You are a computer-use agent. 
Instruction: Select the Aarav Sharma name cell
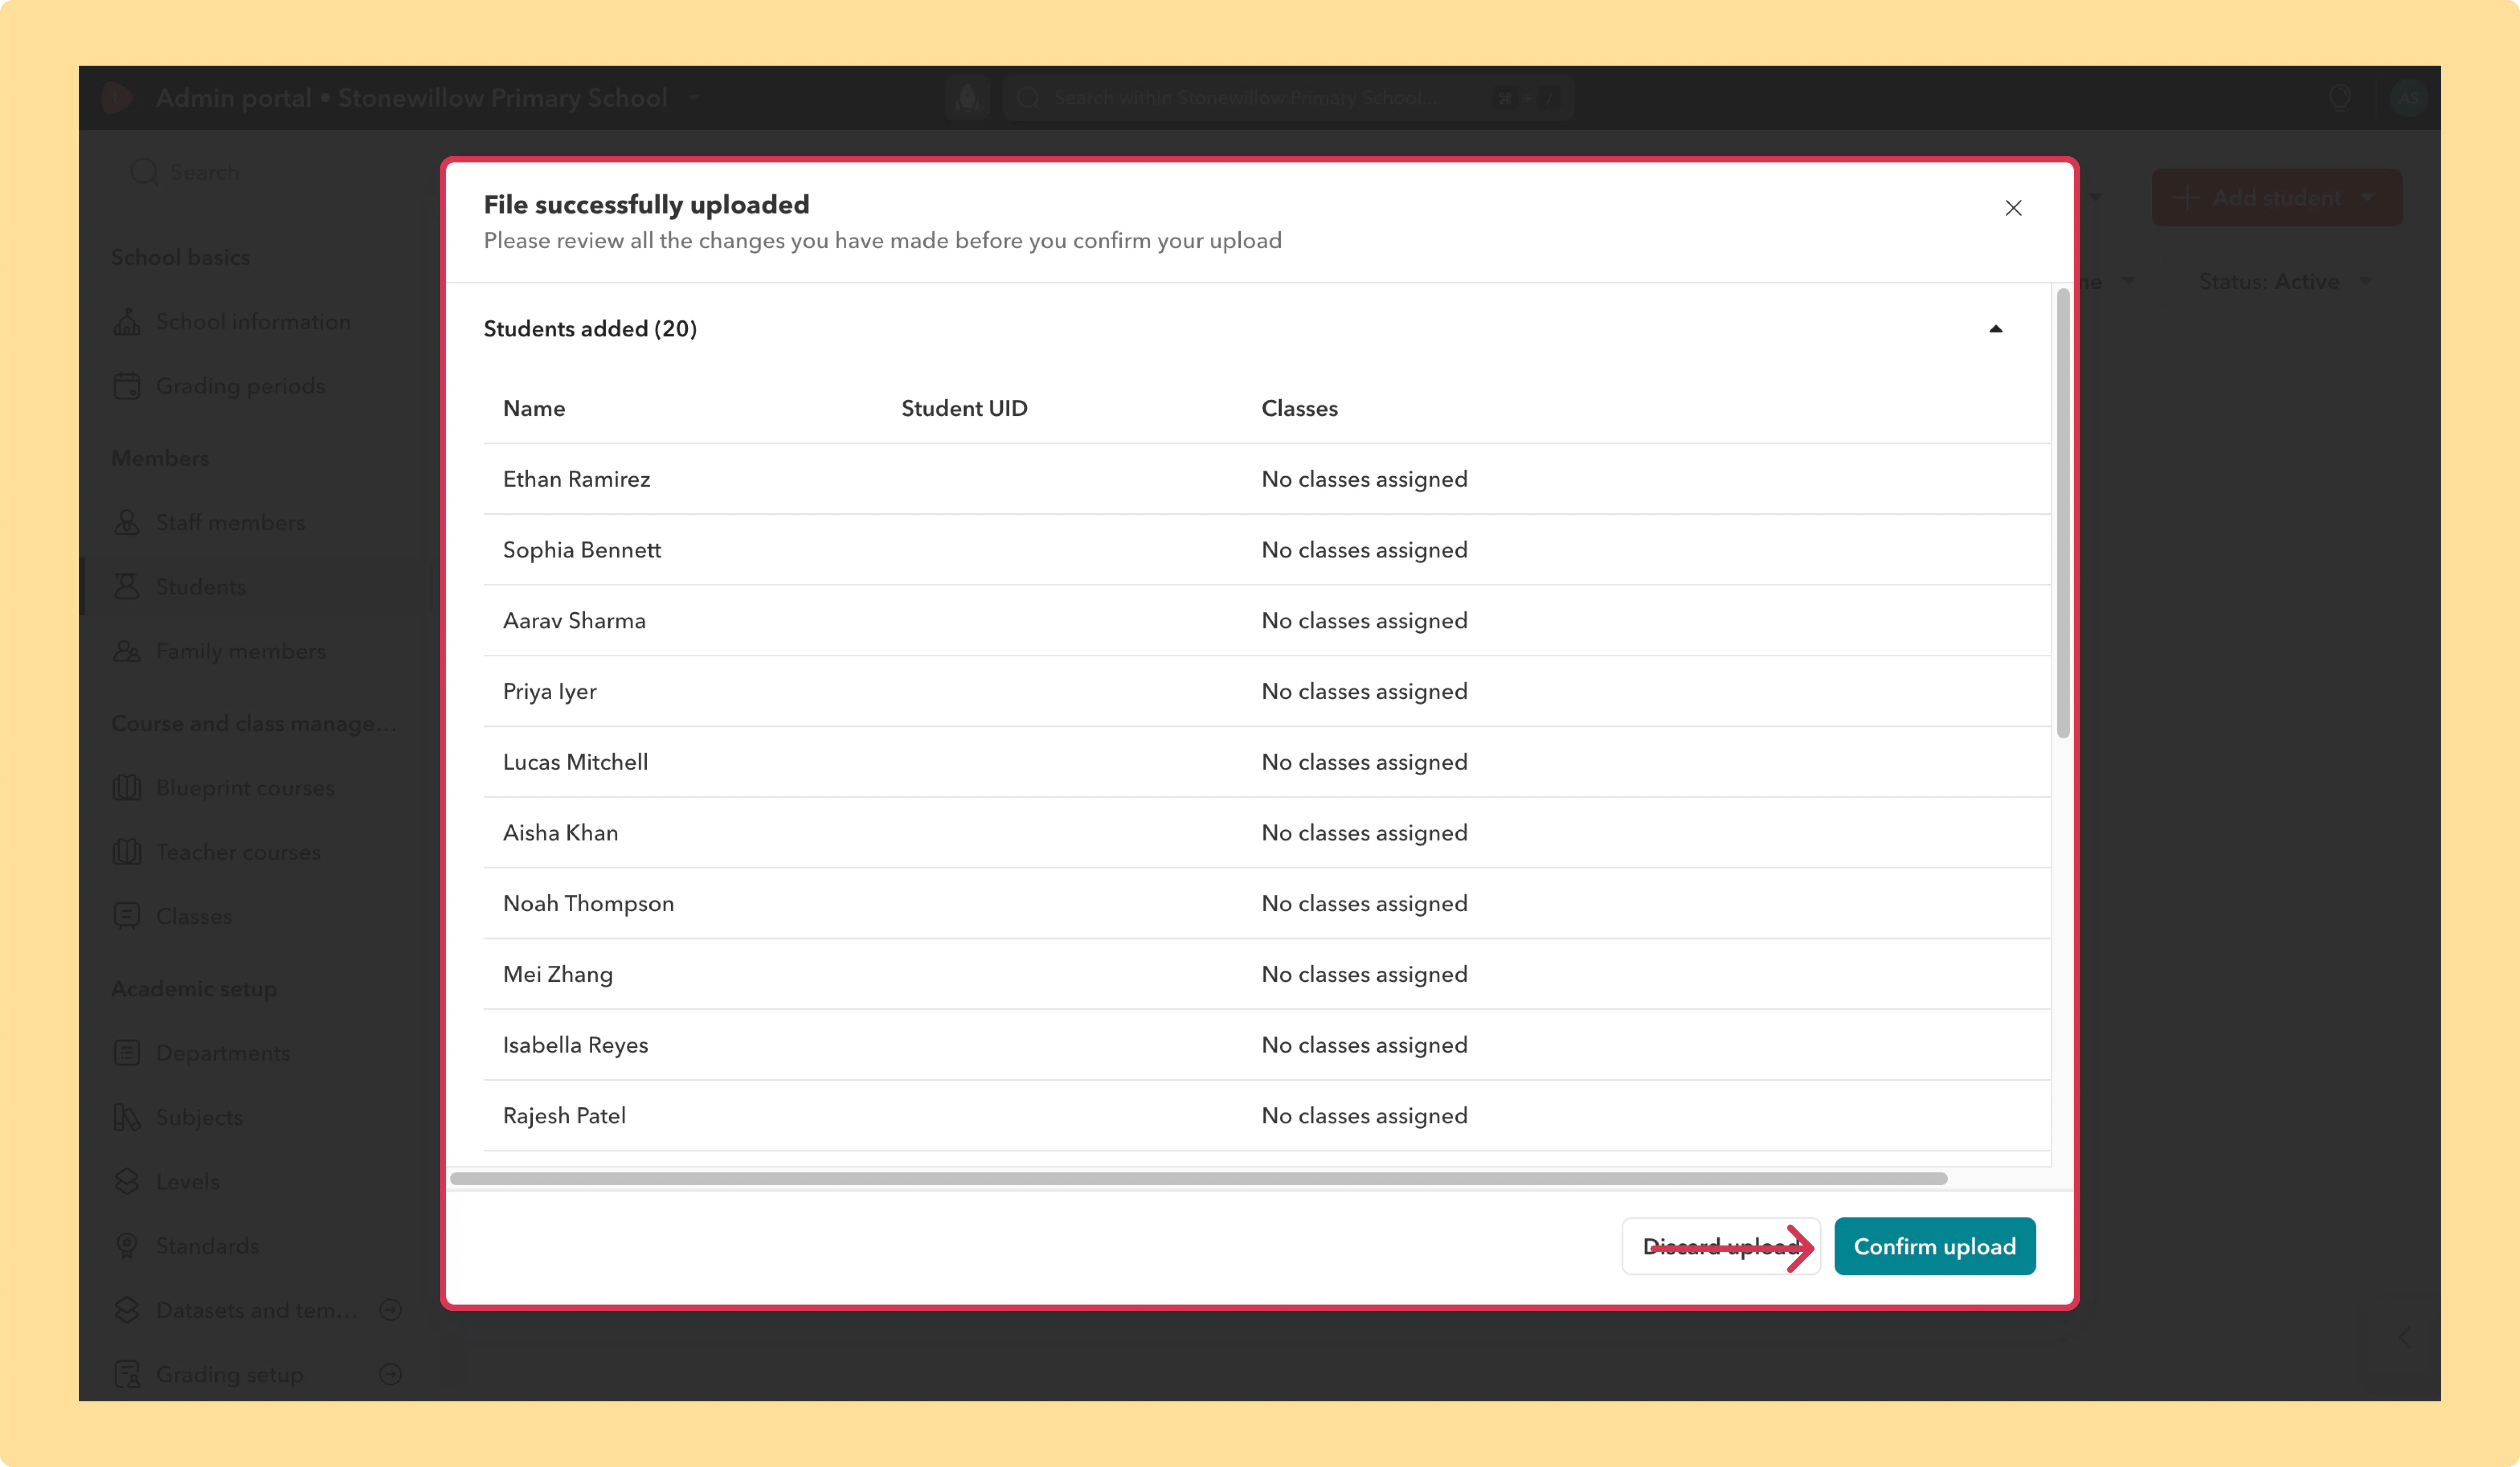(574, 621)
